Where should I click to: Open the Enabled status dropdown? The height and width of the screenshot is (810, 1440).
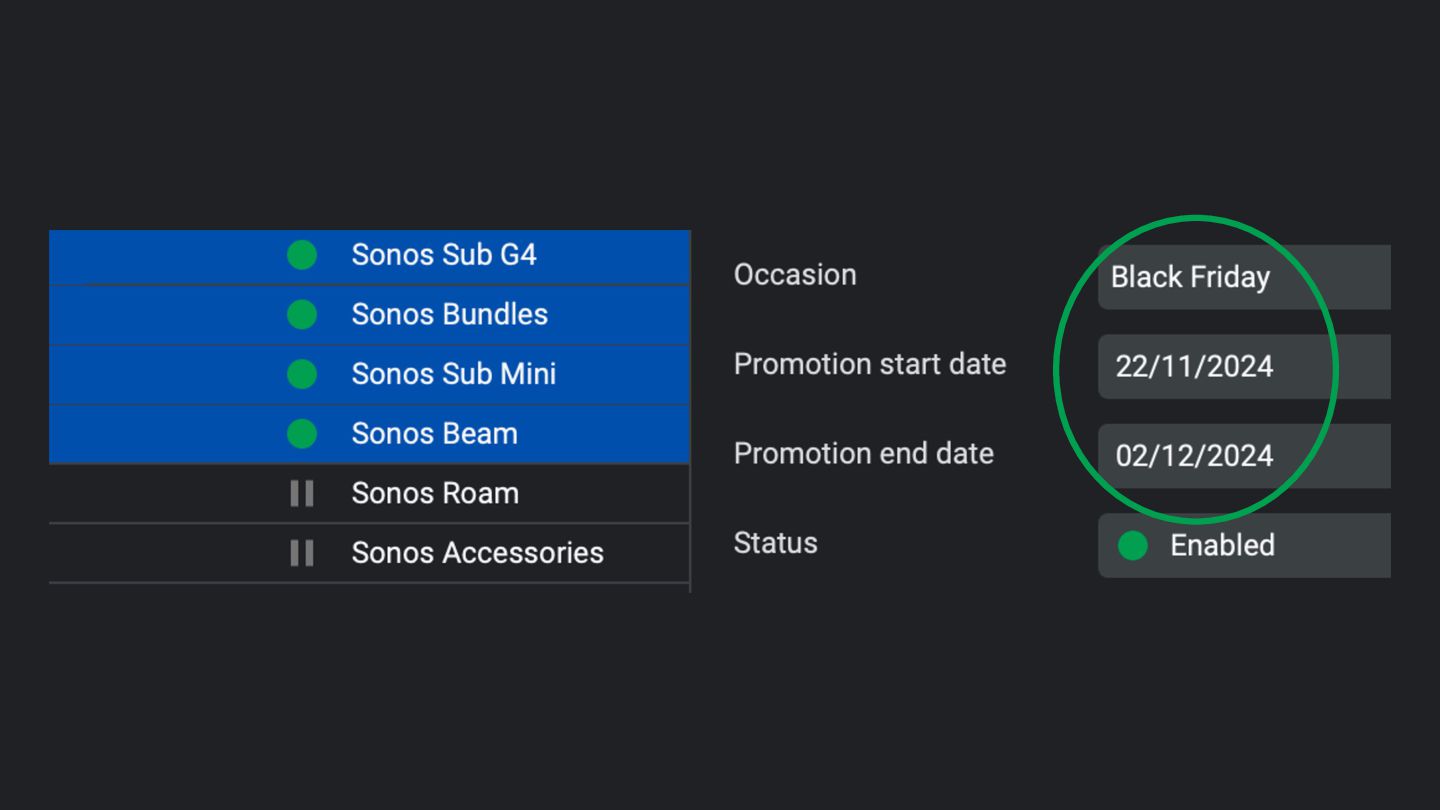1243,546
